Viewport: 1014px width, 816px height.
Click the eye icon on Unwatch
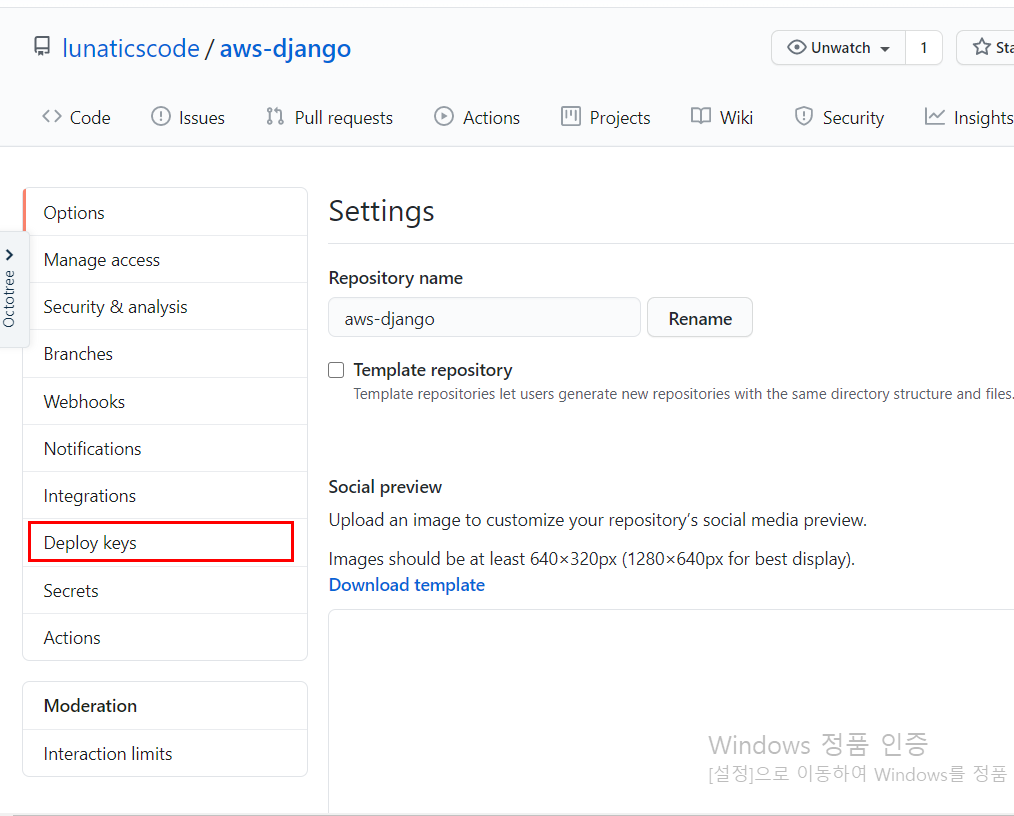click(x=797, y=47)
